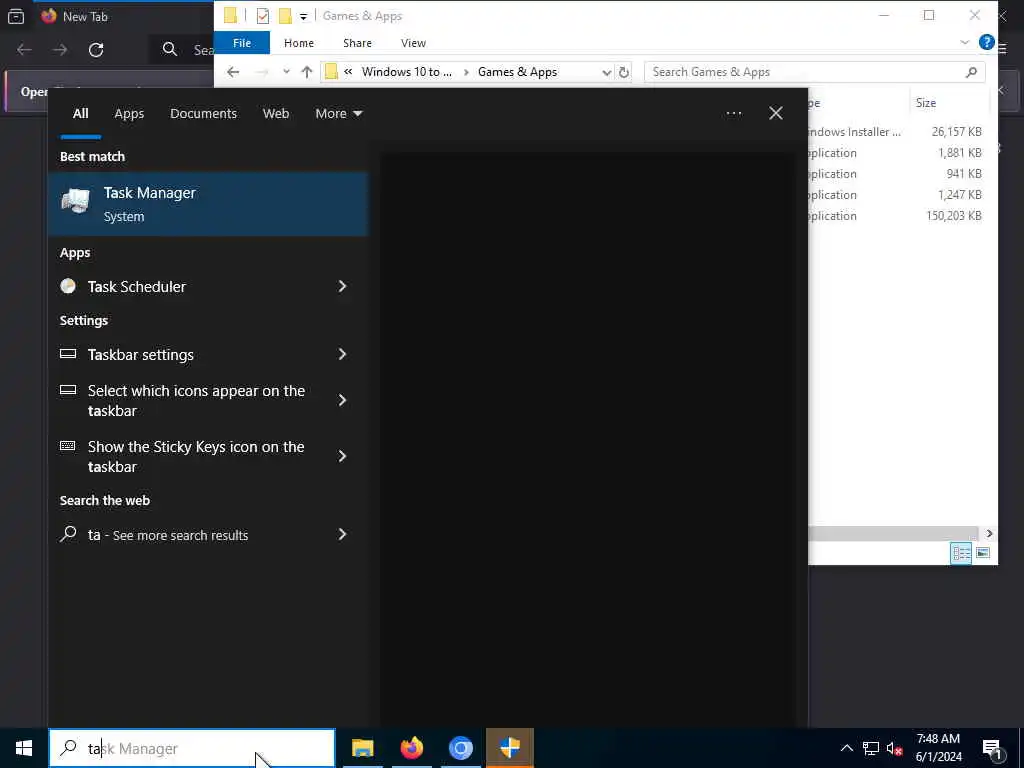Switch Explorer to large icons view
This screenshot has width=1024, height=768.
pos(983,553)
